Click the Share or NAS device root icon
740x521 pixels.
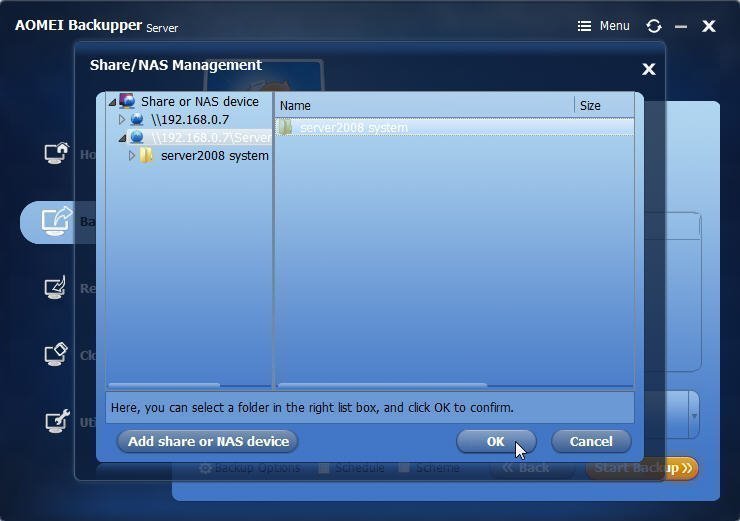pyautogui.click(x=127, y=101)
